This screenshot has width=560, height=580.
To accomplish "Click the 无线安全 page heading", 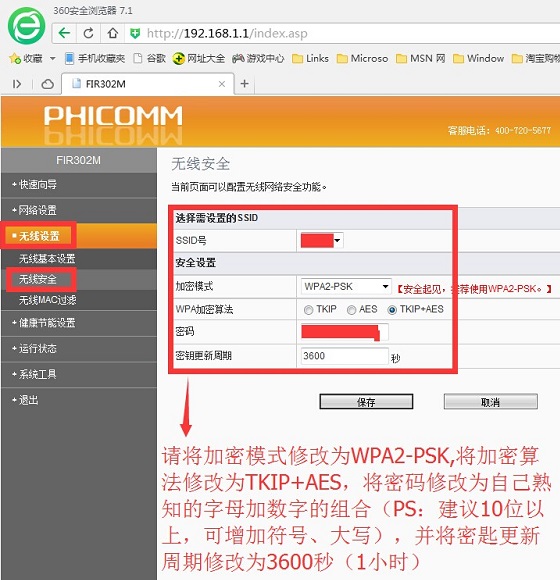I will pos(201,164).
